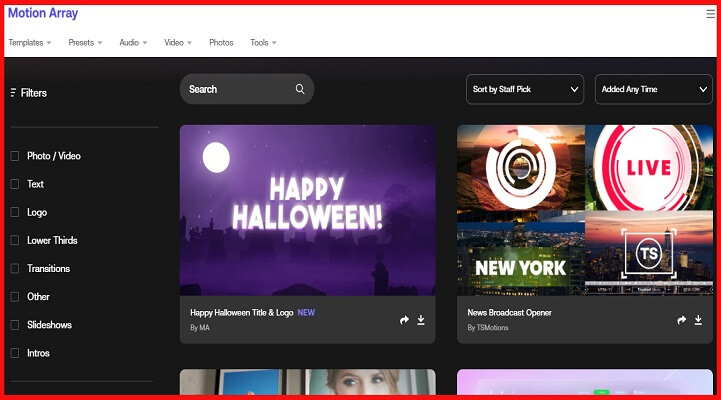
Task: Open the hamburger menu icon
Action: [x=710, y=14]
